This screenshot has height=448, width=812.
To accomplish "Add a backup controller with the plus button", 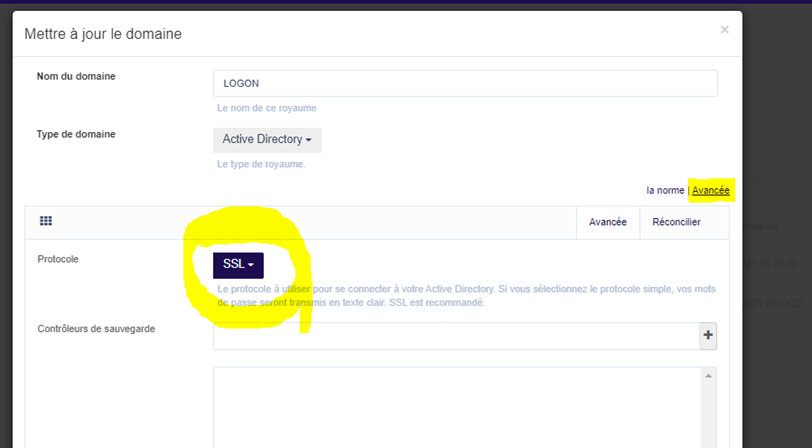I will pos(708,336).
